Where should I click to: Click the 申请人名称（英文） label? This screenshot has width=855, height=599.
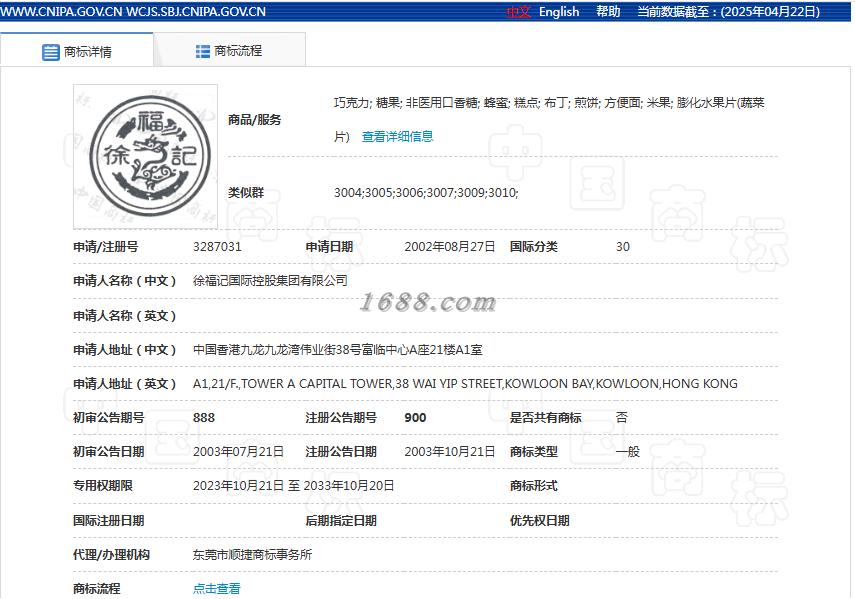125,316
